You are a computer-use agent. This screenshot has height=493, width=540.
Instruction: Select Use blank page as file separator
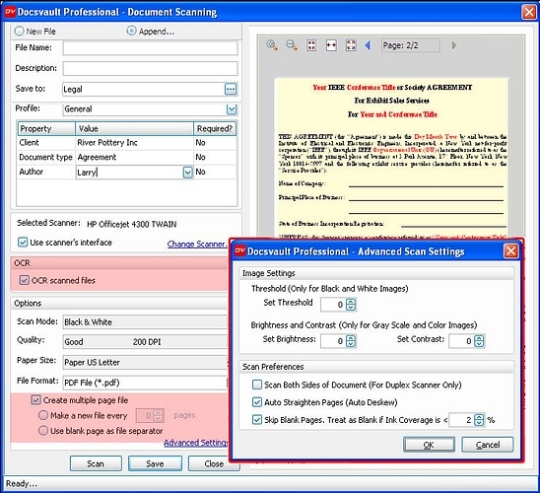coord(43,431)
